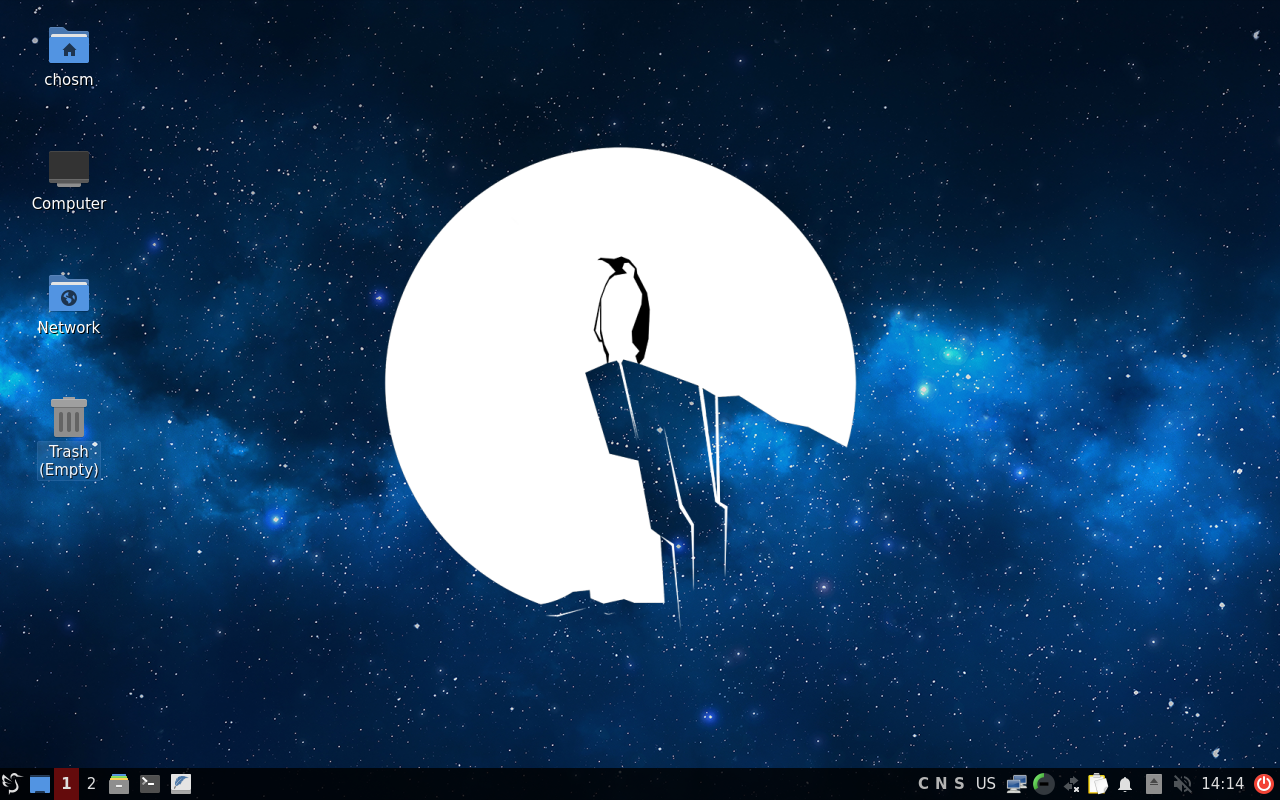Open the Computer desktop icon
This screenshot has width=1280, height=800.
tap(68, 180)
